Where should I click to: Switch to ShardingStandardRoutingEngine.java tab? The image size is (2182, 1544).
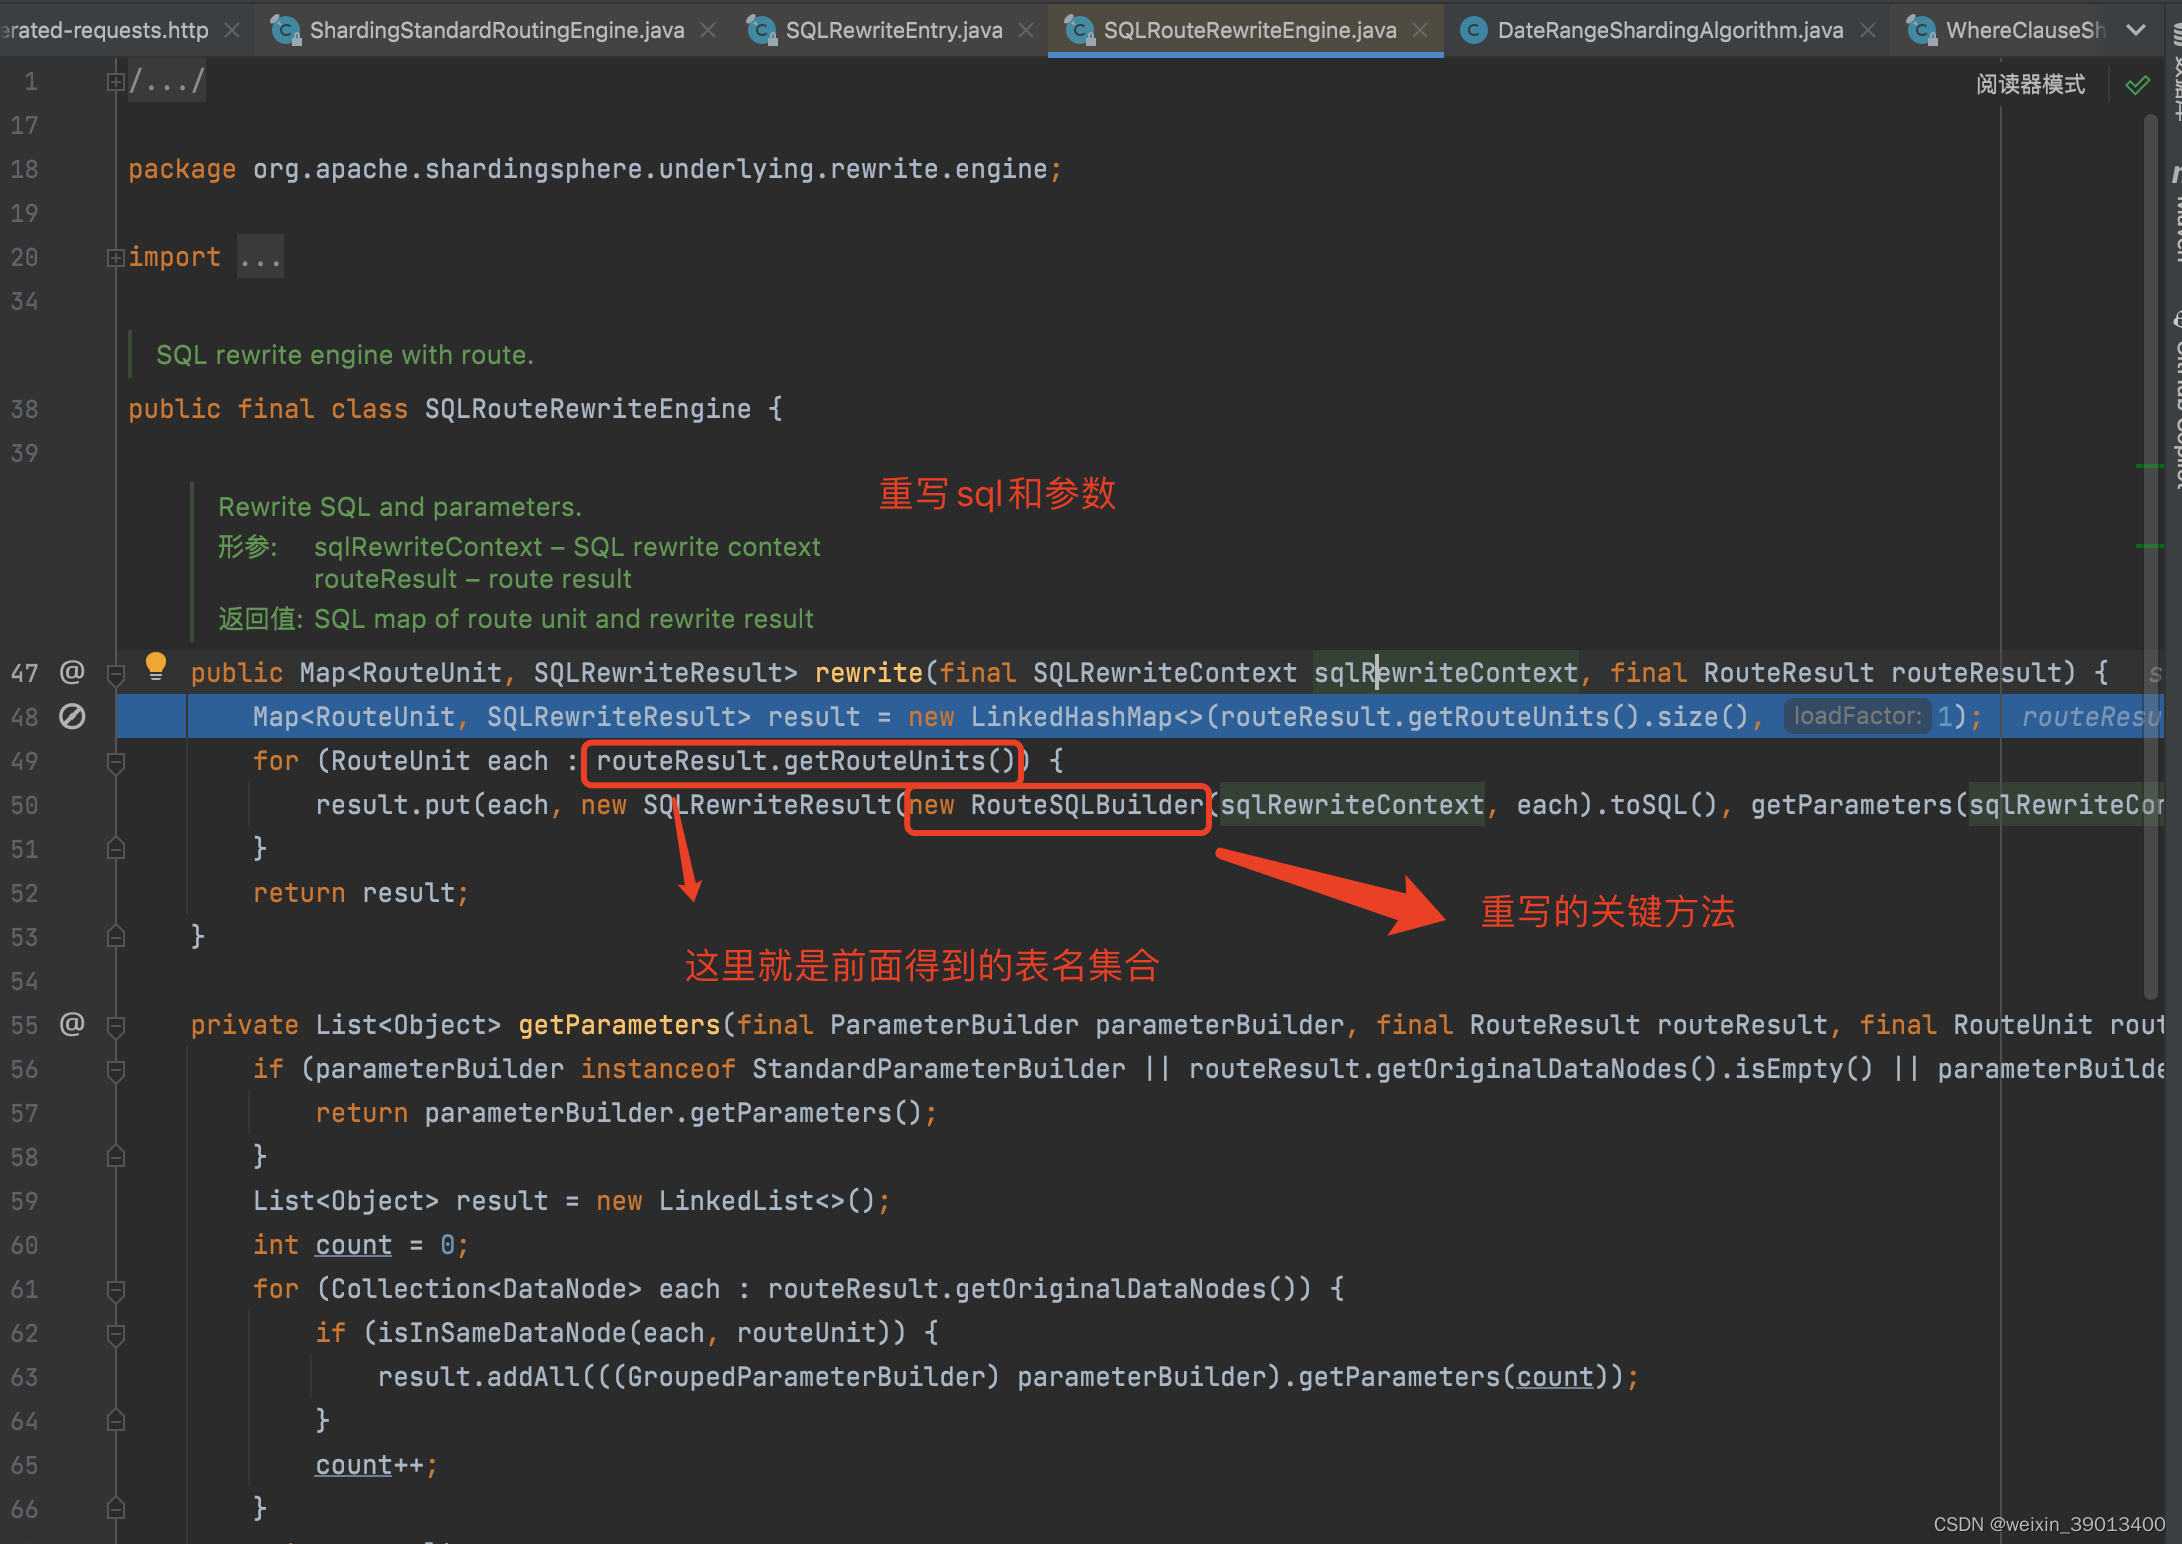point(496,30)
